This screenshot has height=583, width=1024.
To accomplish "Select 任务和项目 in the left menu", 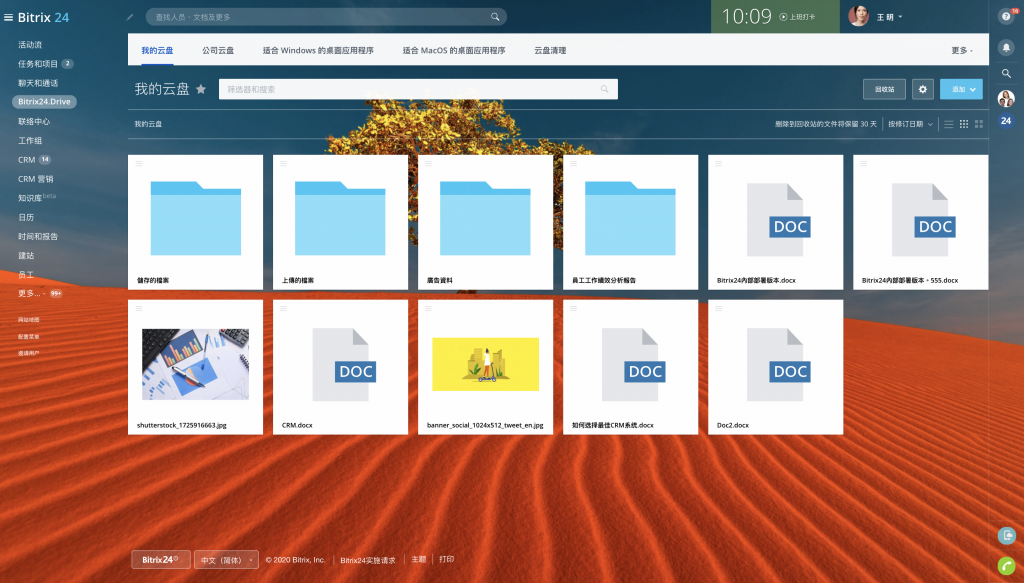I will pos(38,64).
